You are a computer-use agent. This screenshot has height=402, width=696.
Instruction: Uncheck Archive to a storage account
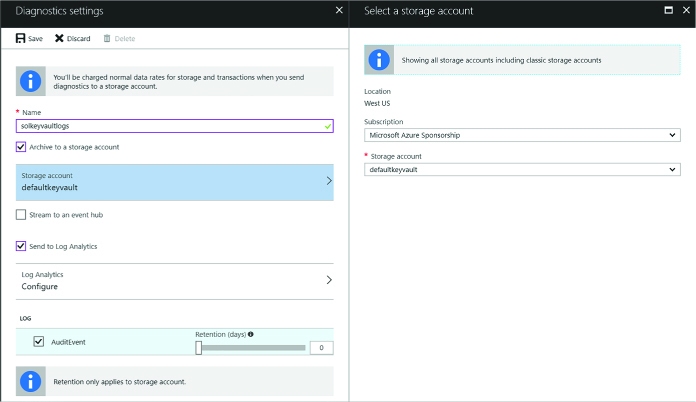(x=21, y=147)
